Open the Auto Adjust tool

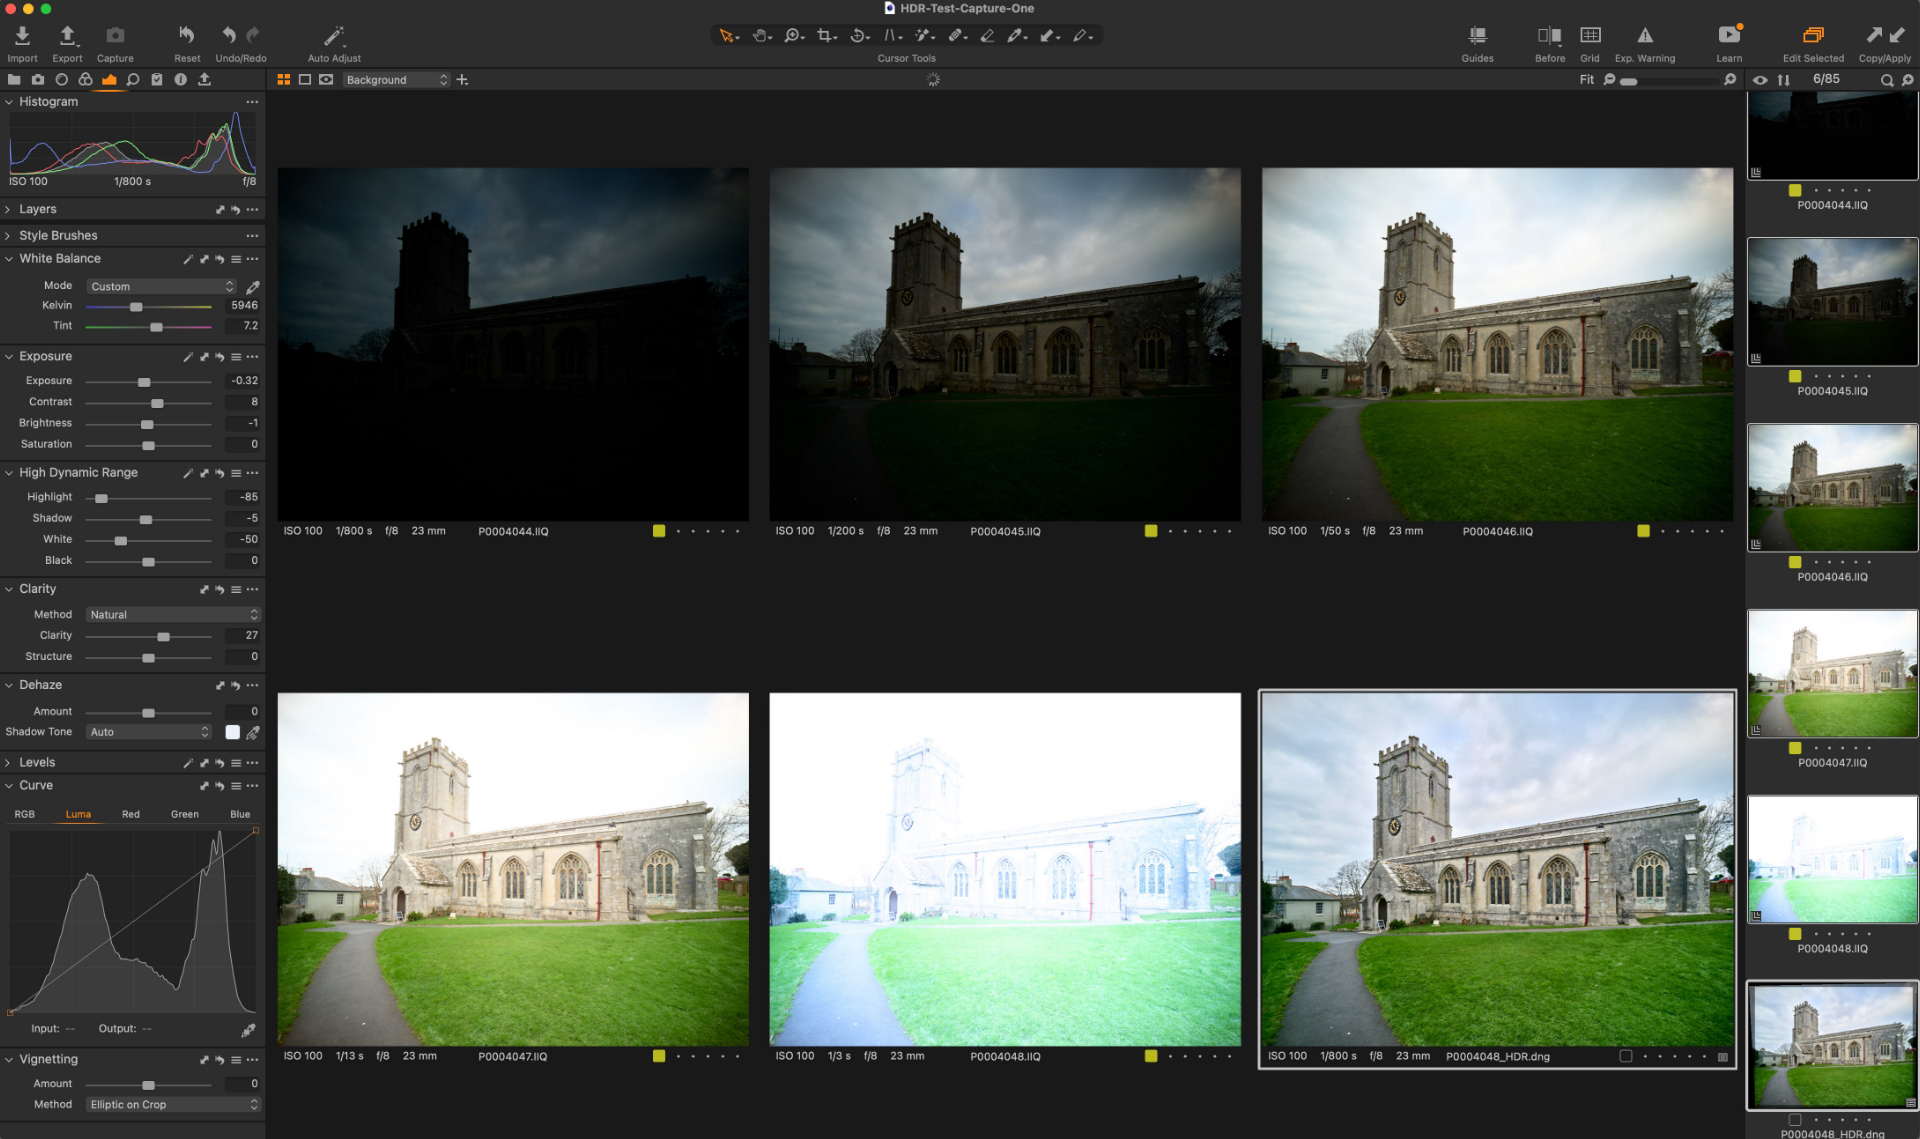[333, 35]
